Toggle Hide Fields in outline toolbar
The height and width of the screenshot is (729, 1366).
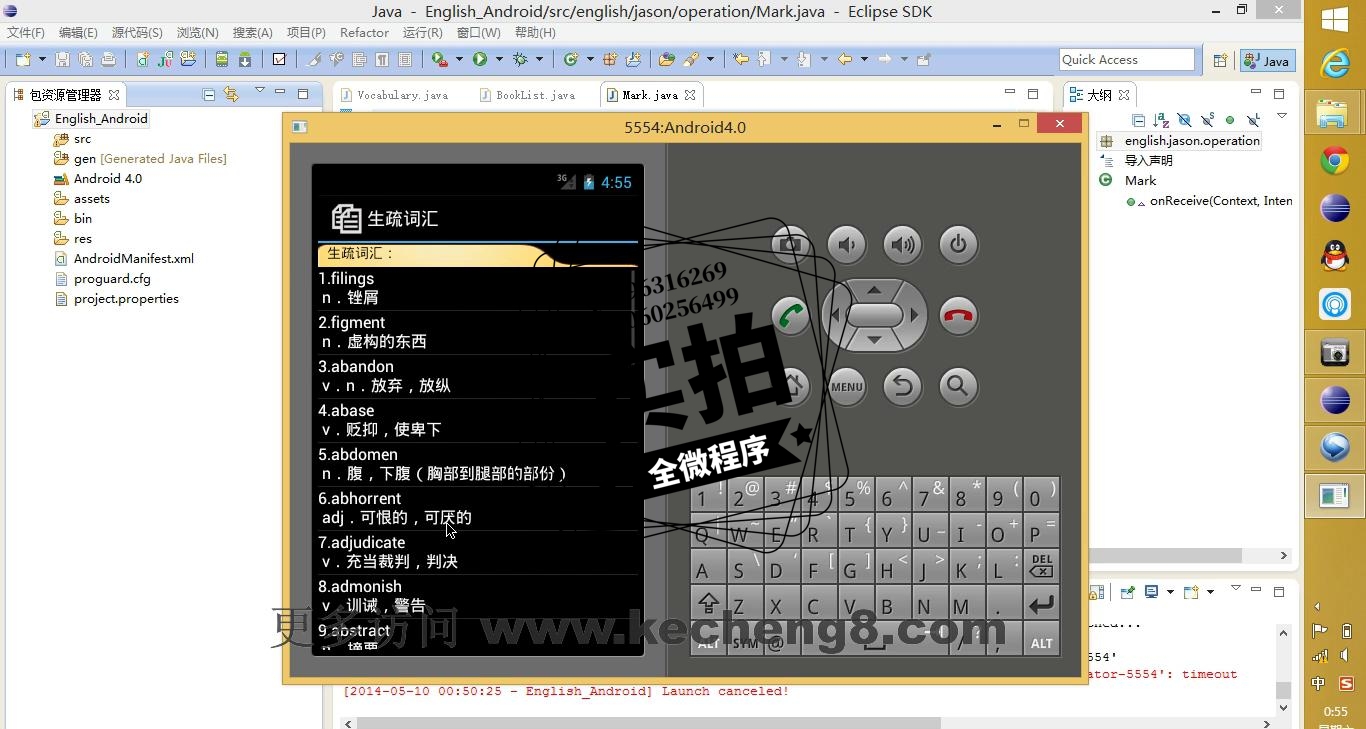[x=1185, y=121]
